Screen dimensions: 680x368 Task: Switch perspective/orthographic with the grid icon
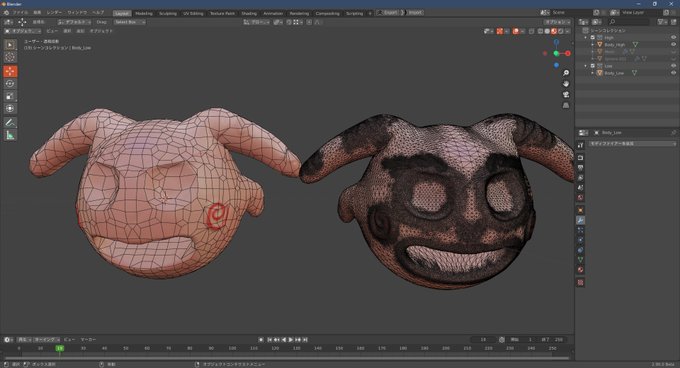(566, 105)
